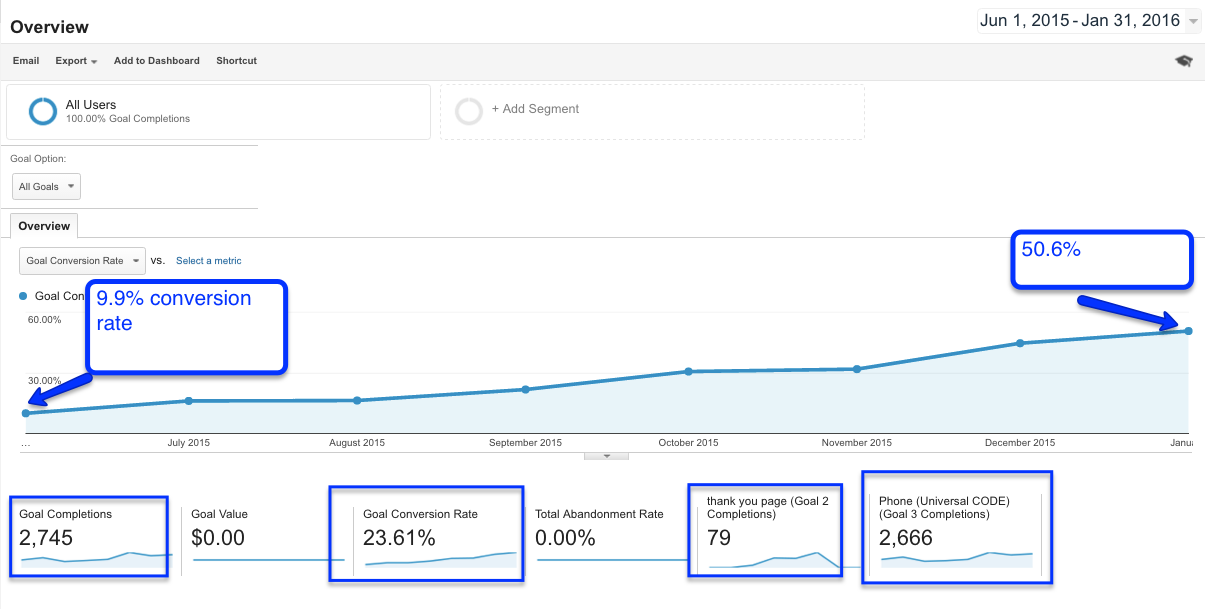1205x609 pixels.
Task: Click the October 2015 data point
Action: click(689, 371)
